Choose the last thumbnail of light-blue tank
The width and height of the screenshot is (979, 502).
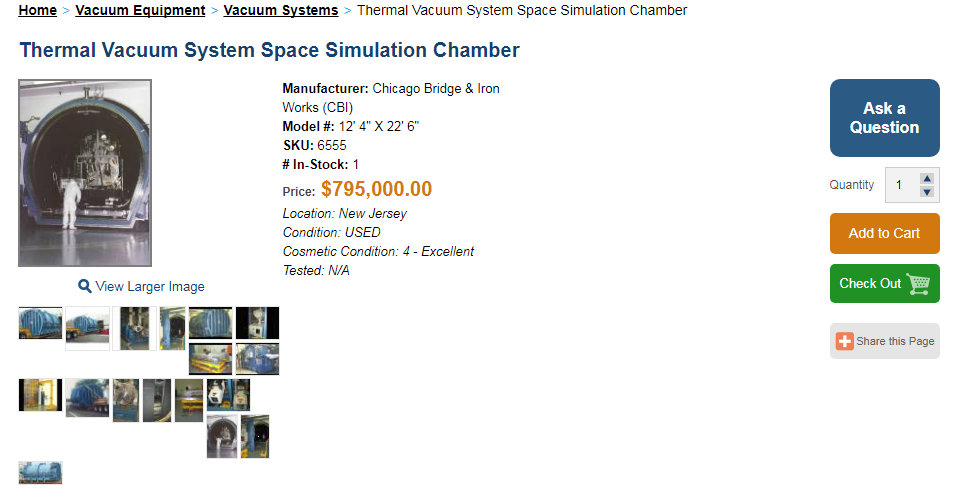coord(41,473)
